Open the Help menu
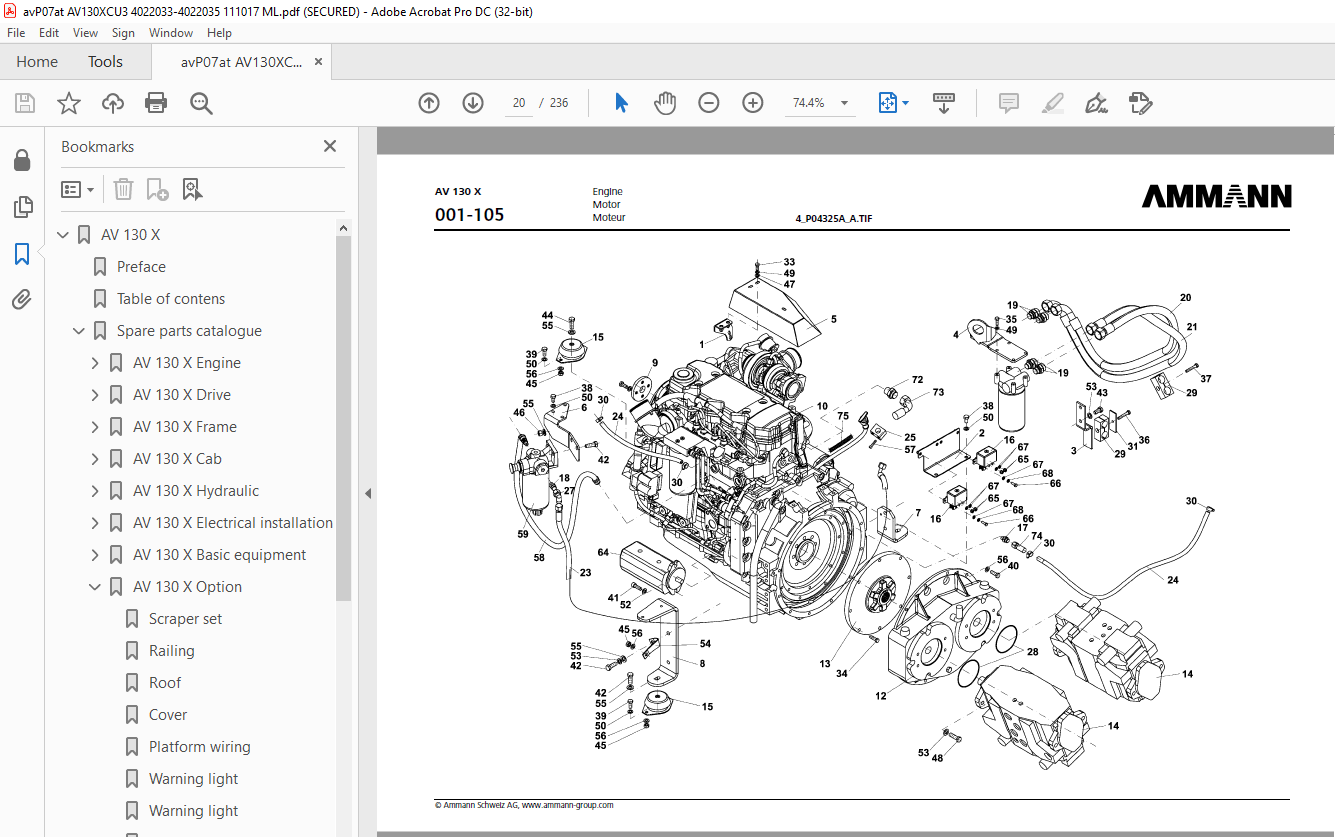1335x837 pixels. coord(219,33)
